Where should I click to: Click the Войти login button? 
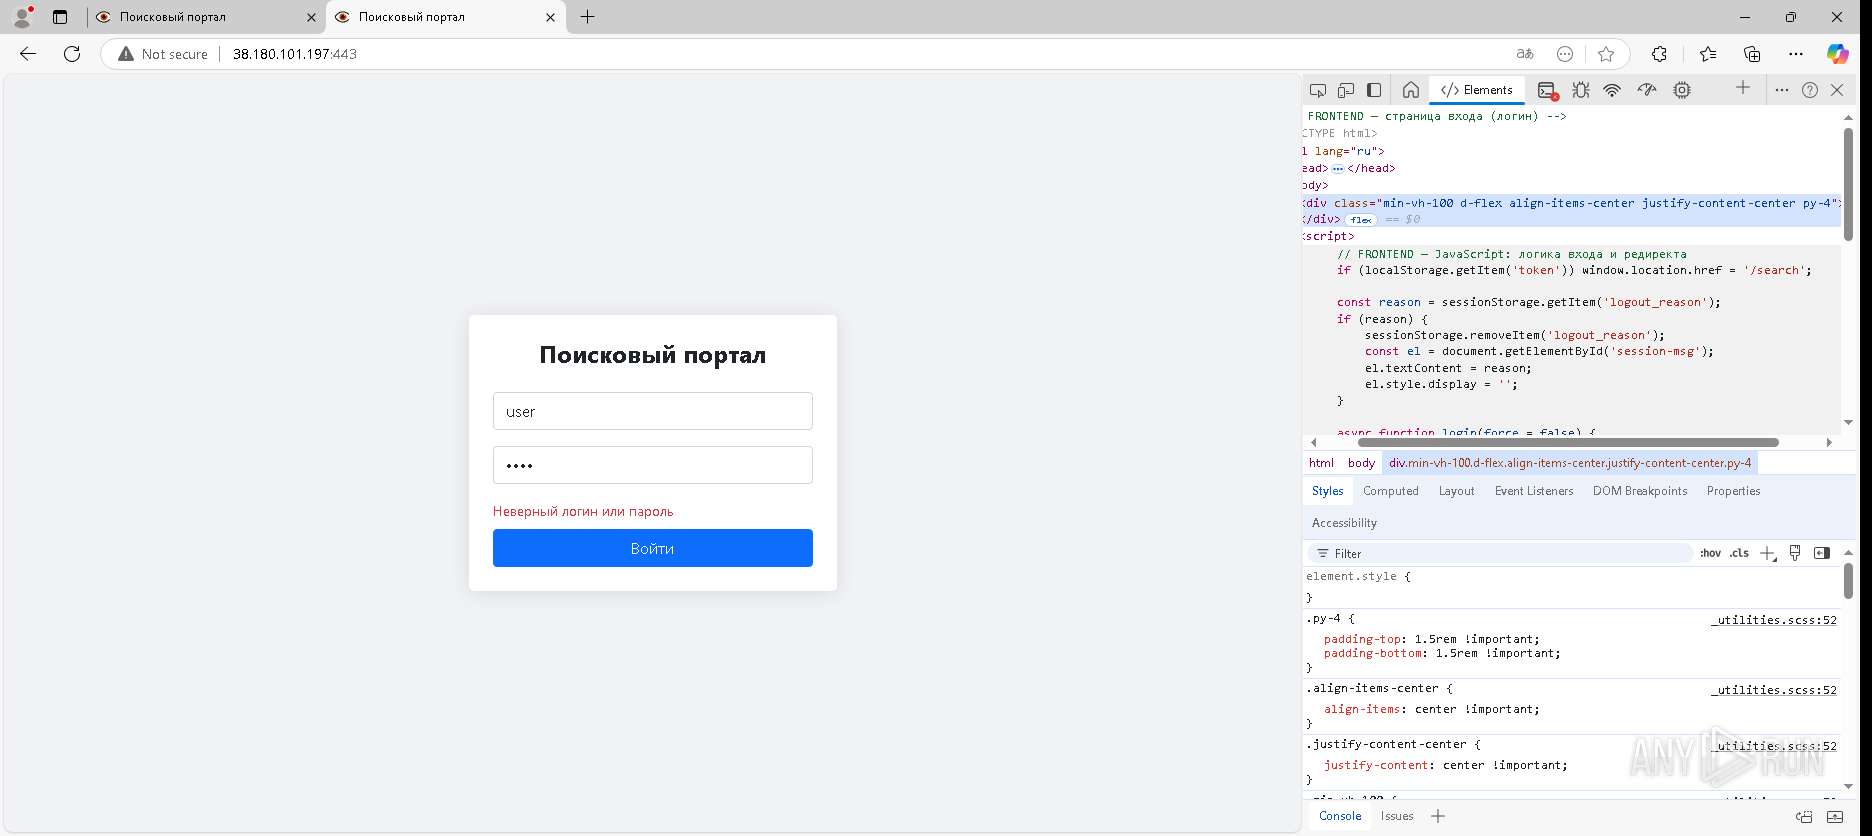click(x=653, y=548)
